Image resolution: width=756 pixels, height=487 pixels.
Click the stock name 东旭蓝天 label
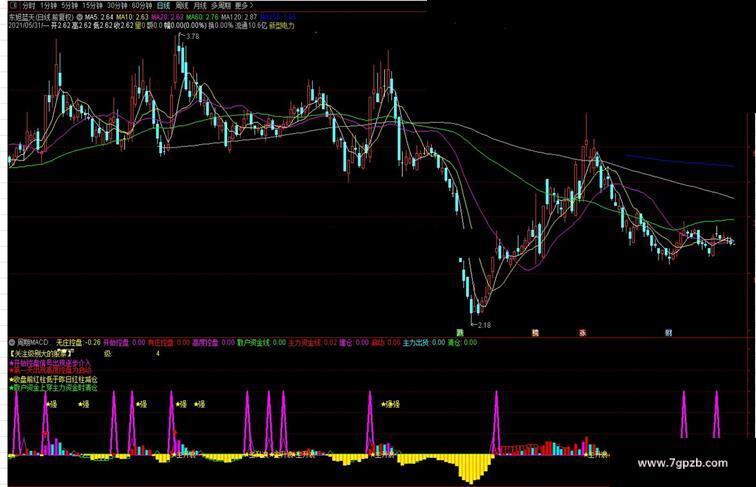coord(23,17)
